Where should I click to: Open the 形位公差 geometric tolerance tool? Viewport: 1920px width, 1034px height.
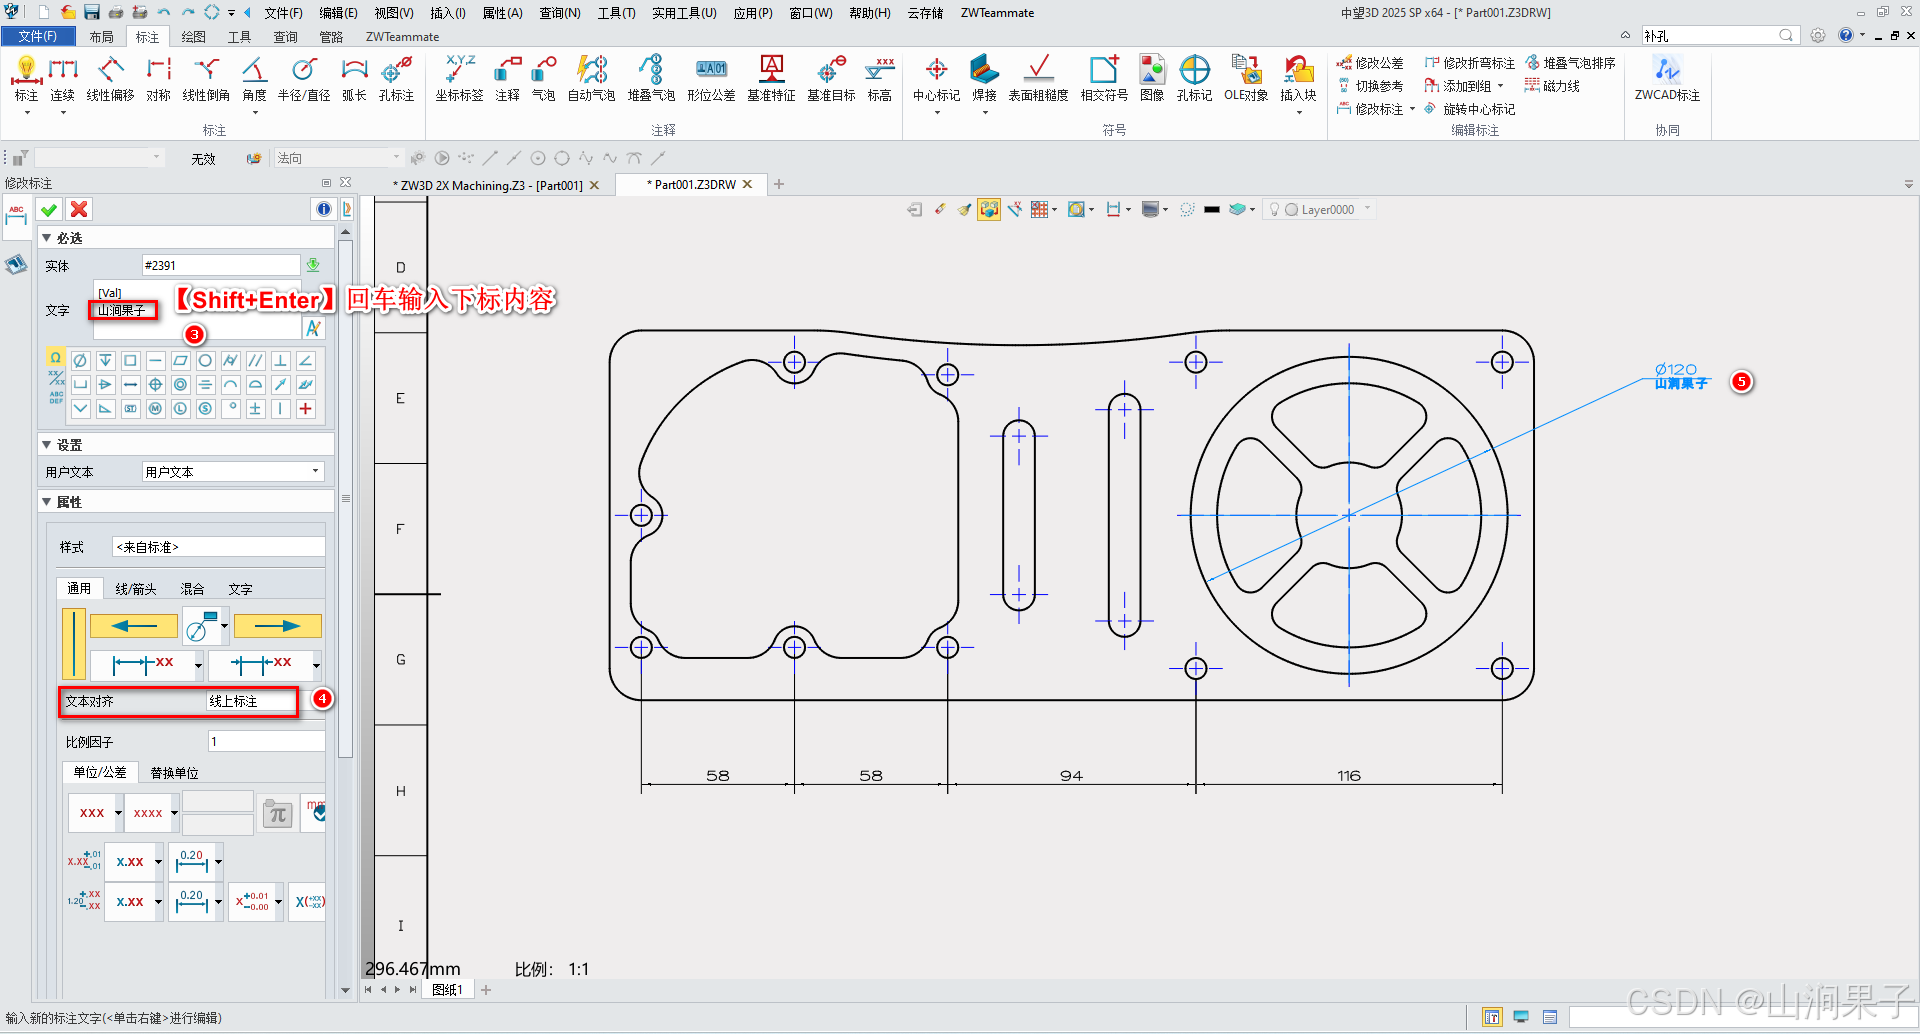pyautogui.click(x=711, y=79)
